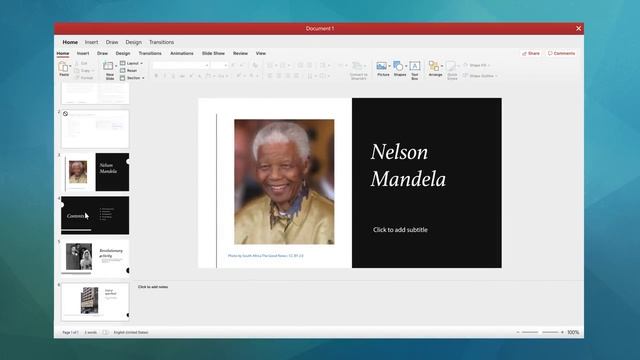
Task: Select the black Contents slide thumbnail
Action: pos(95,216)
